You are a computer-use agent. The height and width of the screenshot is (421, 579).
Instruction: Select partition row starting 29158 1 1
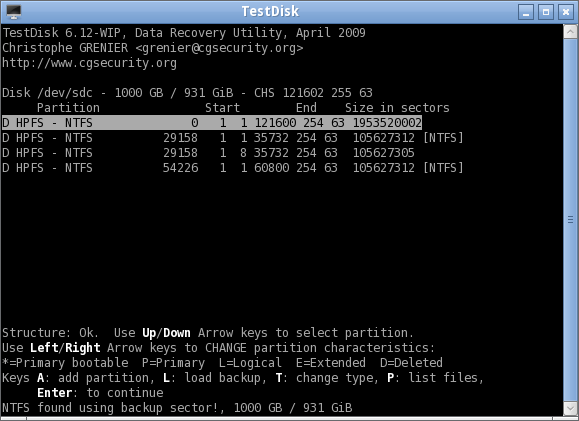(232, 138)
